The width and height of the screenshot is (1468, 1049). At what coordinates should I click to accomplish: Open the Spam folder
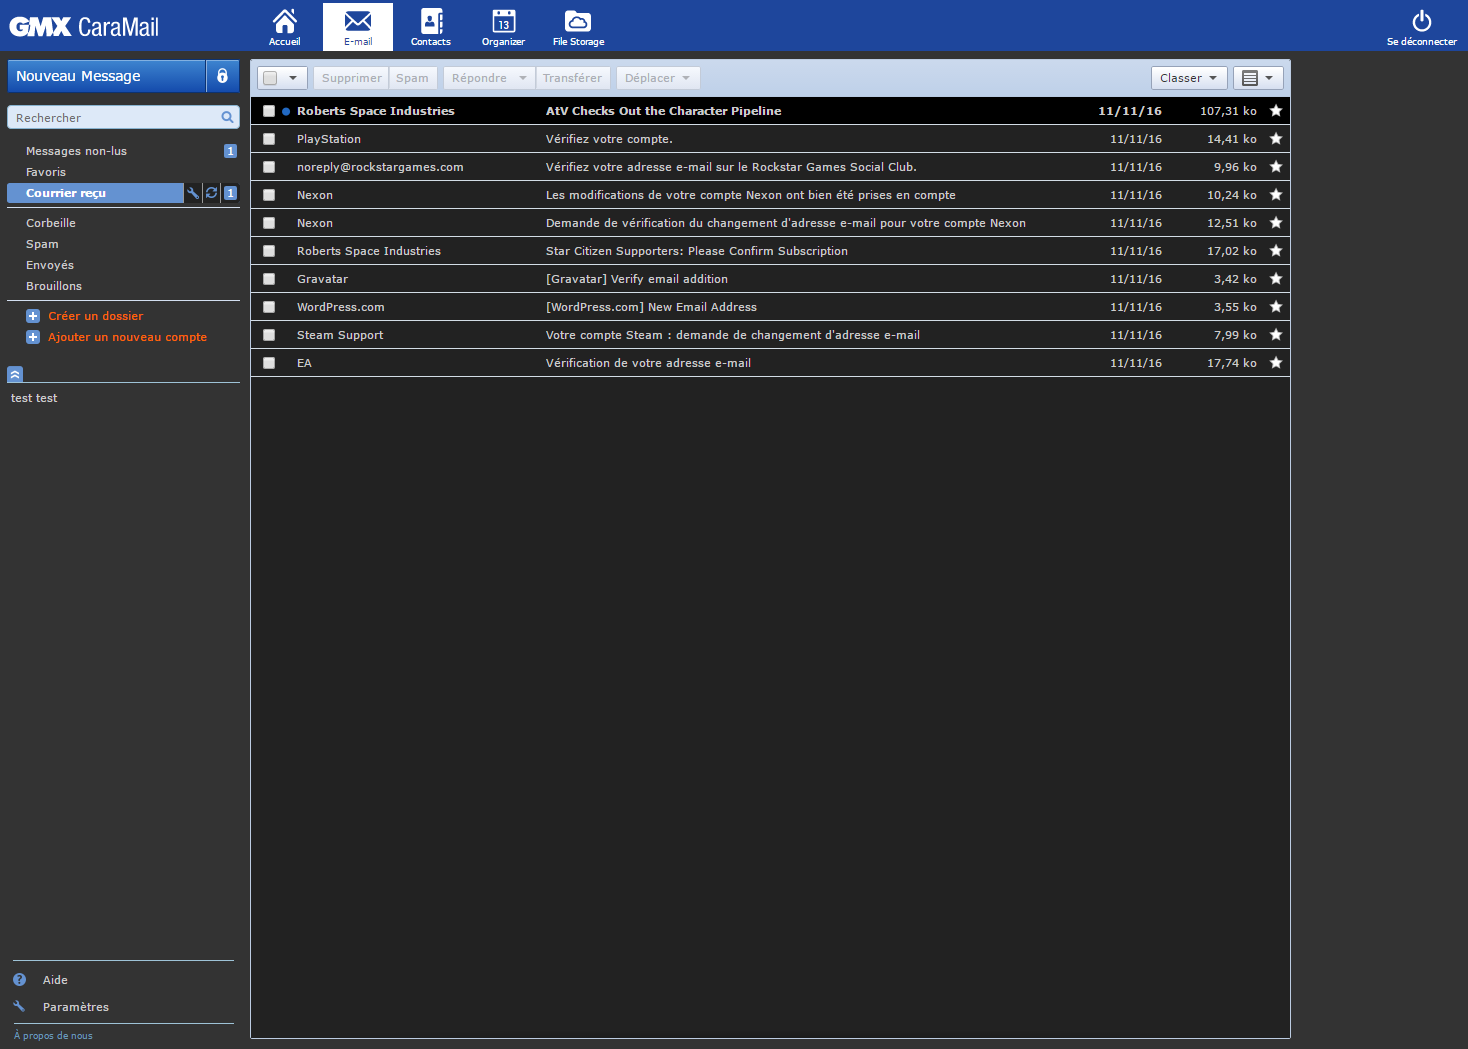tap(42, 244)
